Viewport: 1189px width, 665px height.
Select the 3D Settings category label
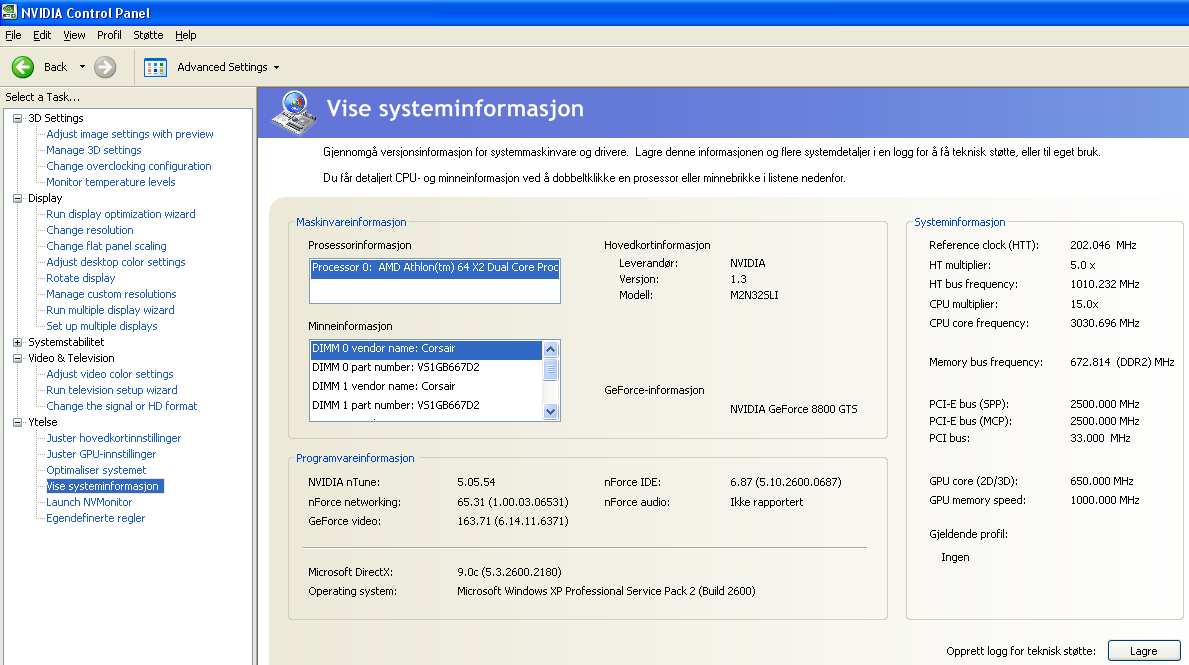pyautogui.click(x=56, y=118)
